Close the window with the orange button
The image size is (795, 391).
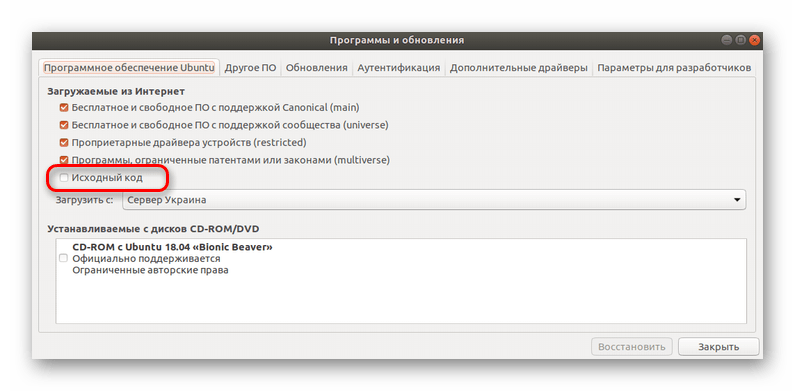pos(754,40)
